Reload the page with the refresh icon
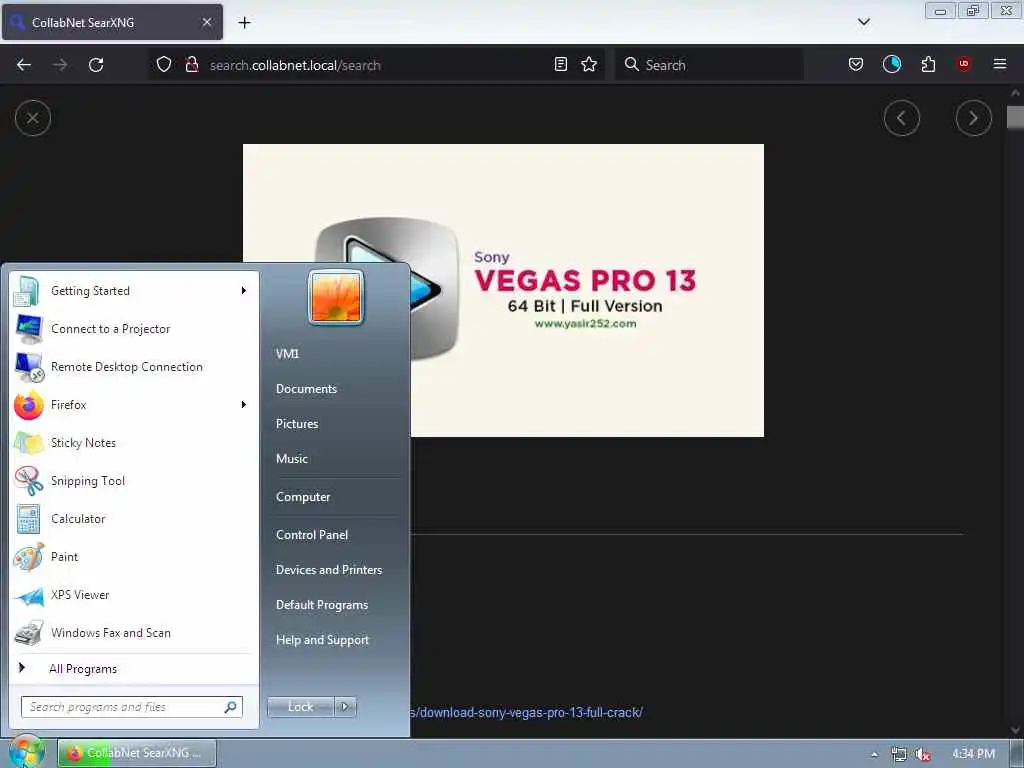 (96, 65)
